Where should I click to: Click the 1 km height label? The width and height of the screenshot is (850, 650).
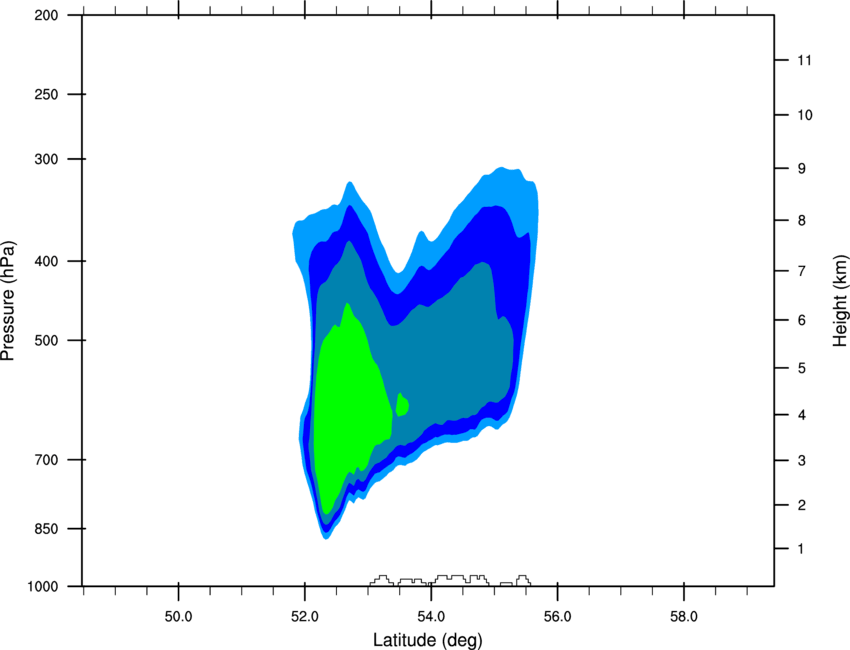[801, 549]
